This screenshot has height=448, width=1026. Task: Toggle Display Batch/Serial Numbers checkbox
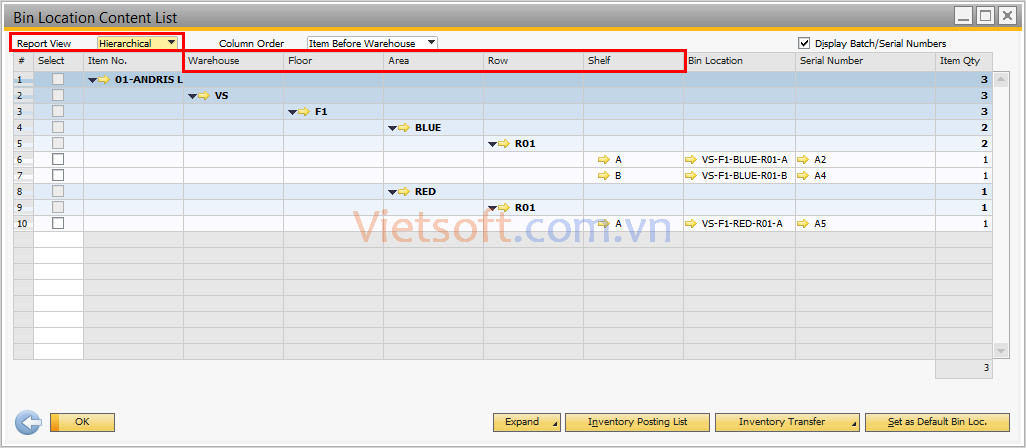(804, 43)
